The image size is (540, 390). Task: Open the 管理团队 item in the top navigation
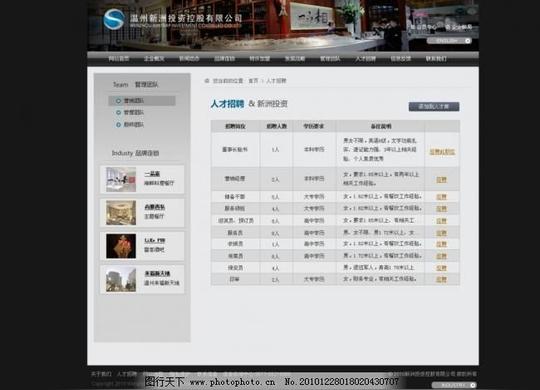point(330,59)
